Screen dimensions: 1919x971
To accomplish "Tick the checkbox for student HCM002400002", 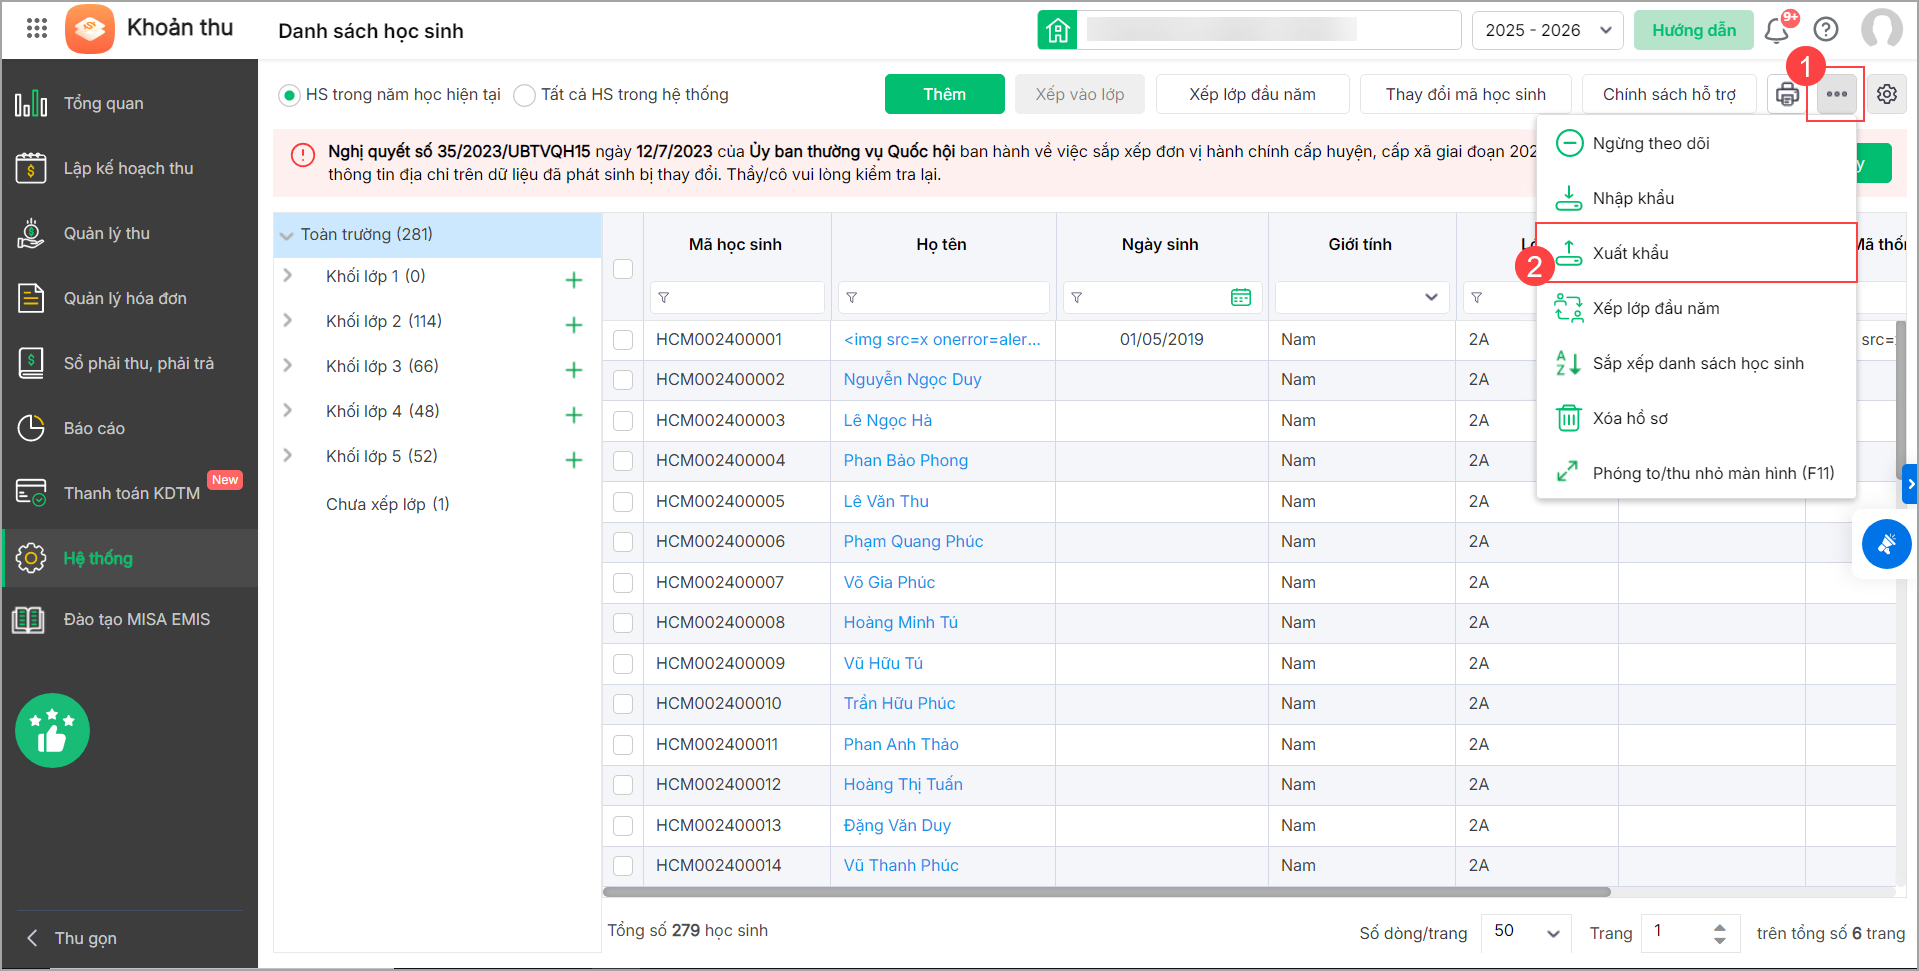I will [x=623, y=380].
